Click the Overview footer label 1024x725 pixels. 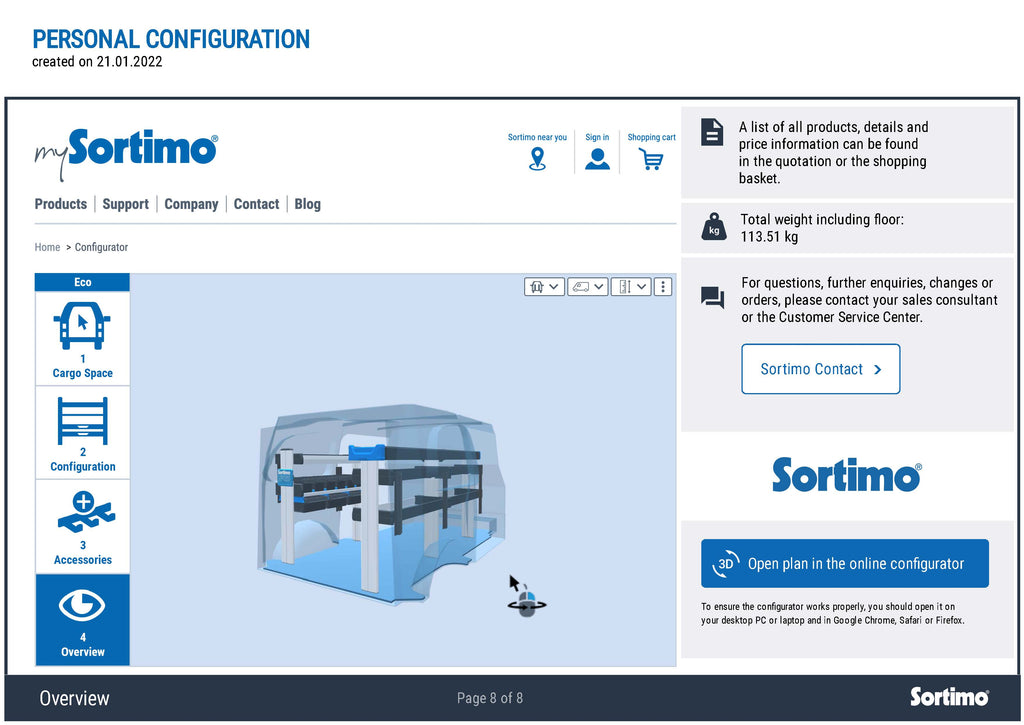coord(74,698)
